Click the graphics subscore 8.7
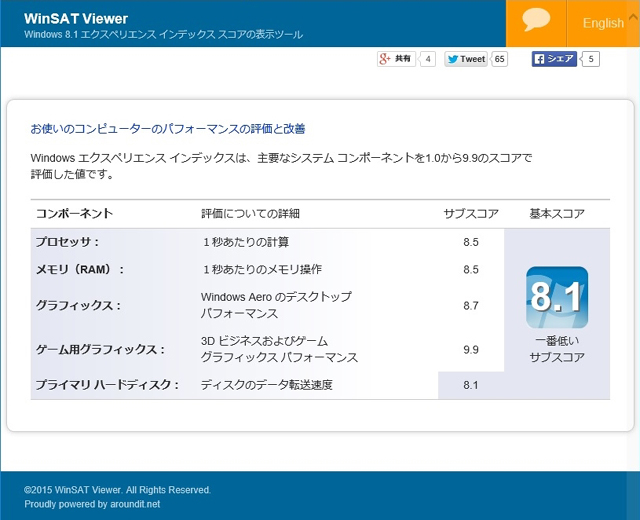The width and height of the screenshot is (640, 520). 471,306
